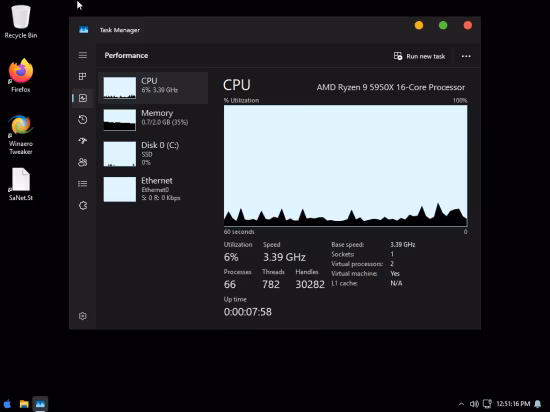Click the Utilization value 6%
Viewport: 550px width, 412px height.
pyautogui.click(x=231, y=257)
